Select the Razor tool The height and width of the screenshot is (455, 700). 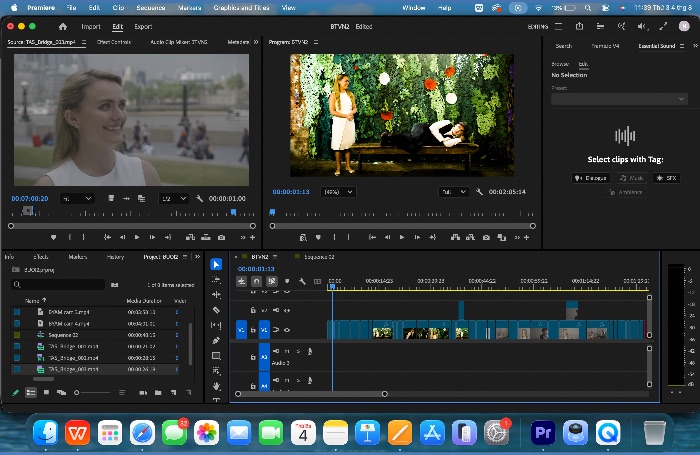pyautogui.click(x=216, y=310)
